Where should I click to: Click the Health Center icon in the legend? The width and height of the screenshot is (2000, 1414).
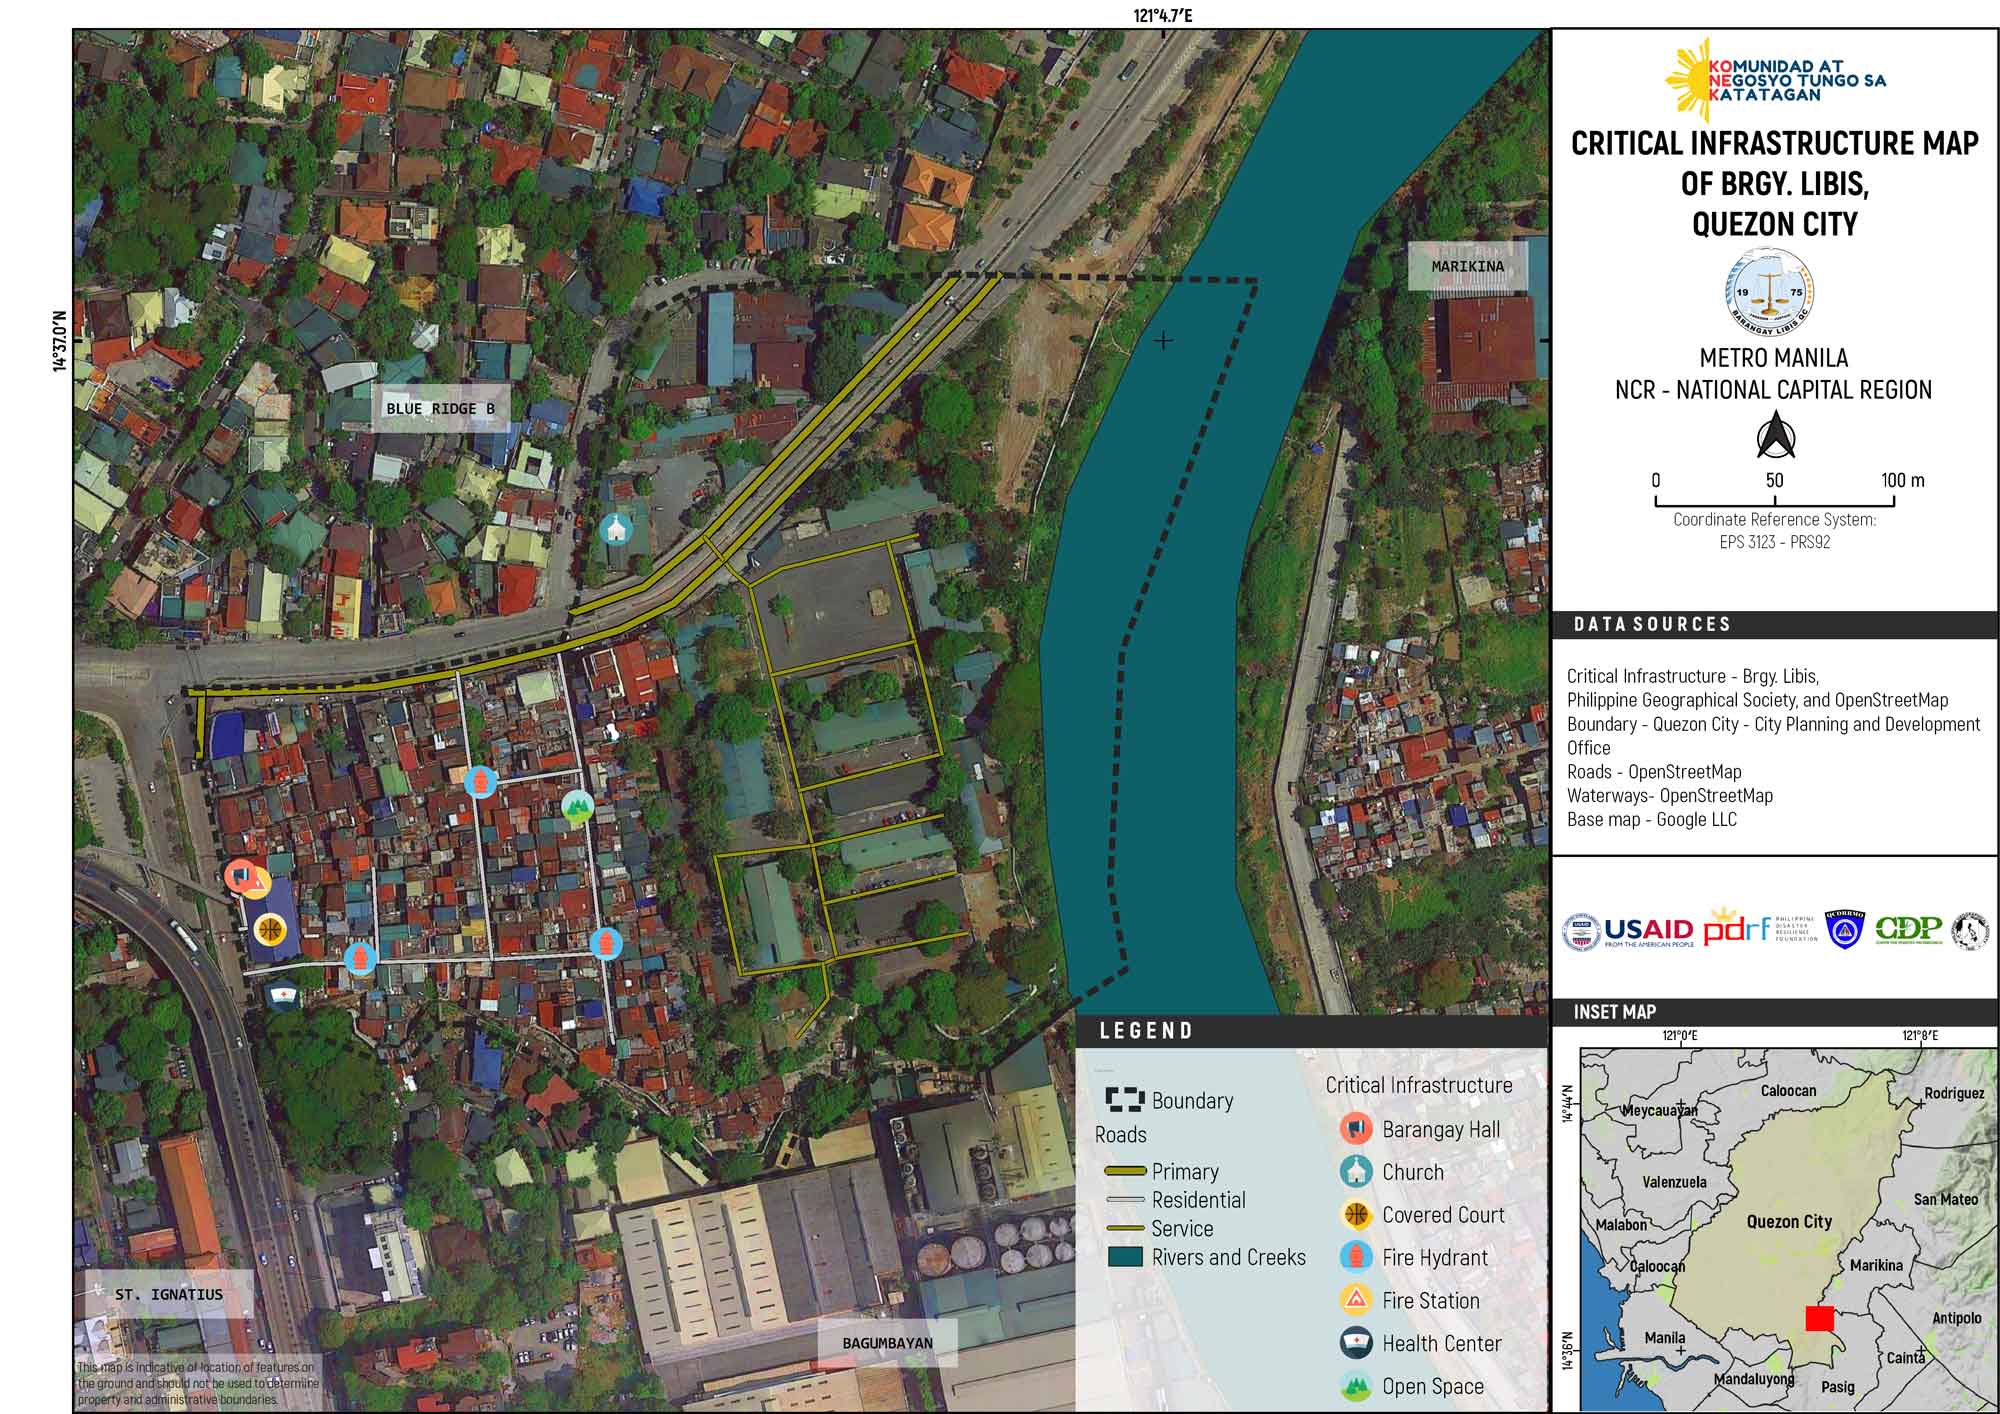pos(1356,1343)
